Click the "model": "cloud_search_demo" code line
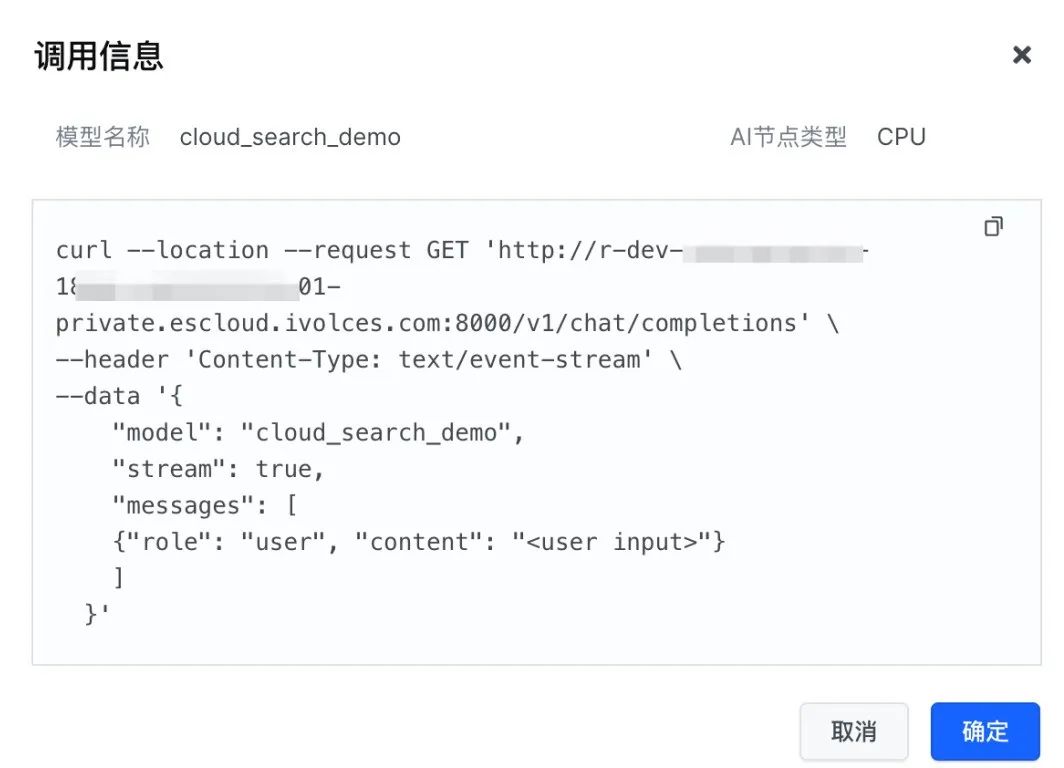The image size is (1064, 768). pos(318,433)
